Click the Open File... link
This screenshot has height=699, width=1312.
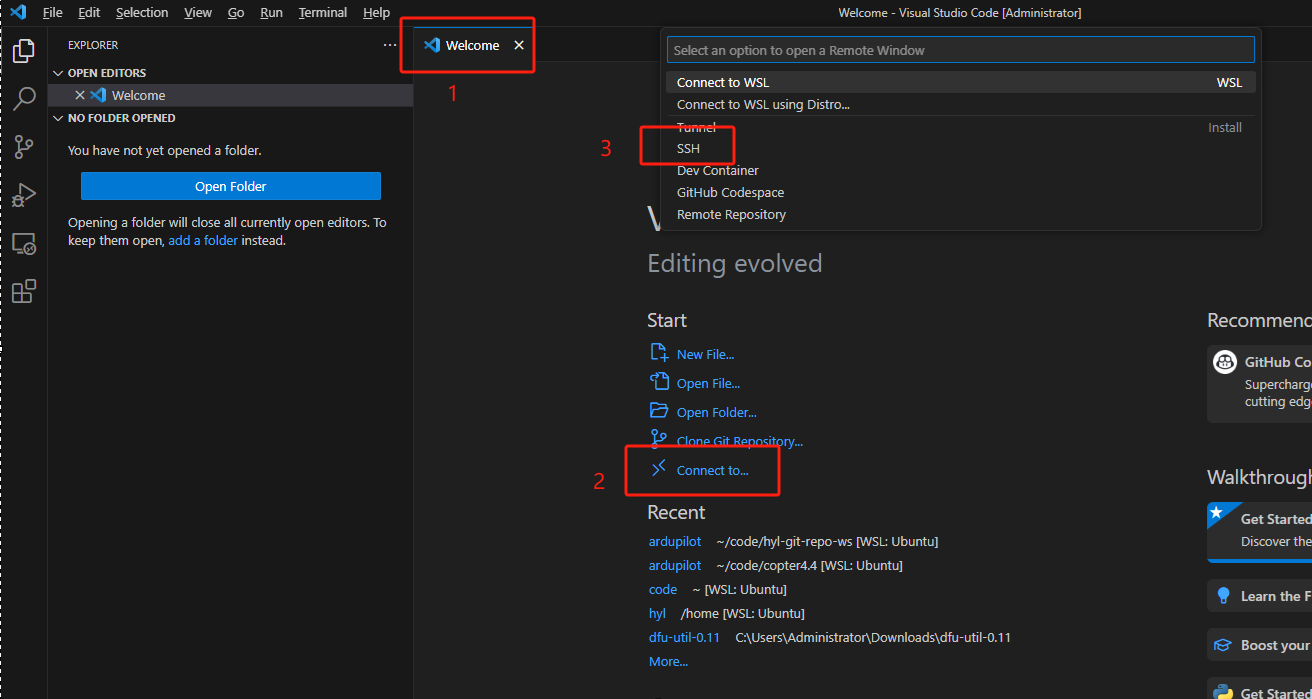pyautogui.click(x=708, y=383)
